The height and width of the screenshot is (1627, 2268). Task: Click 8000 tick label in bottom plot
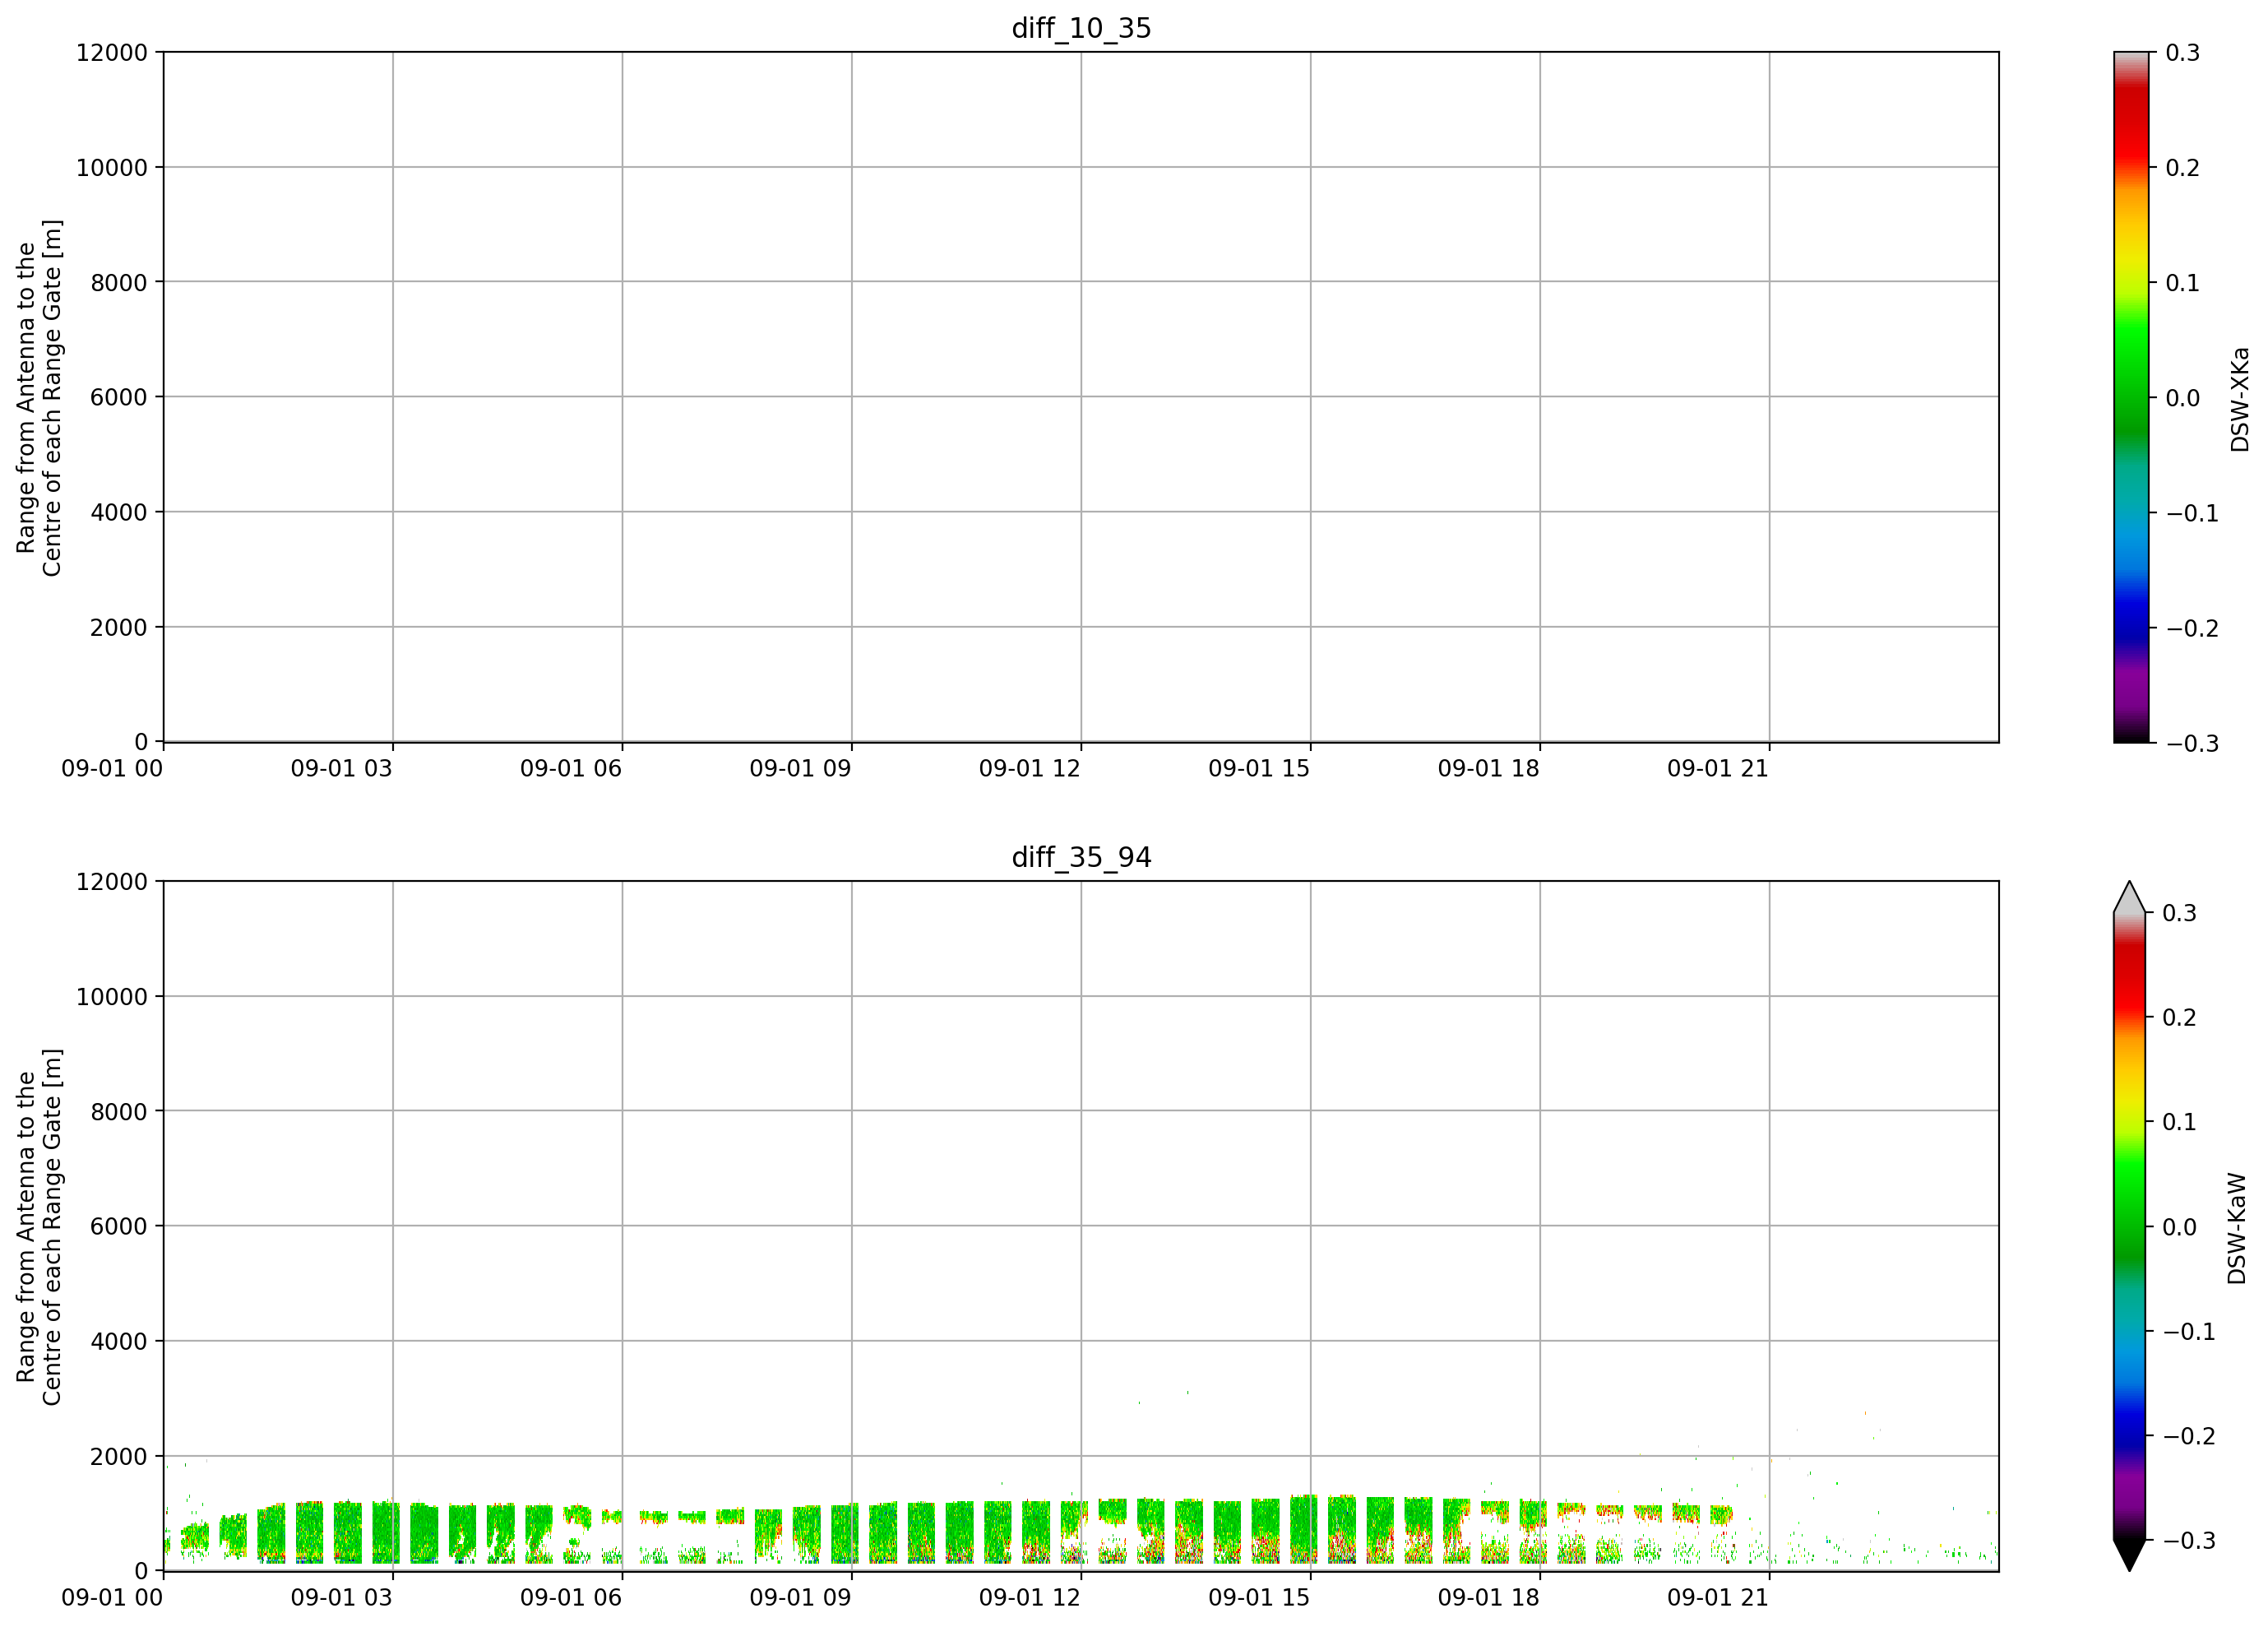click(119, 1111)
